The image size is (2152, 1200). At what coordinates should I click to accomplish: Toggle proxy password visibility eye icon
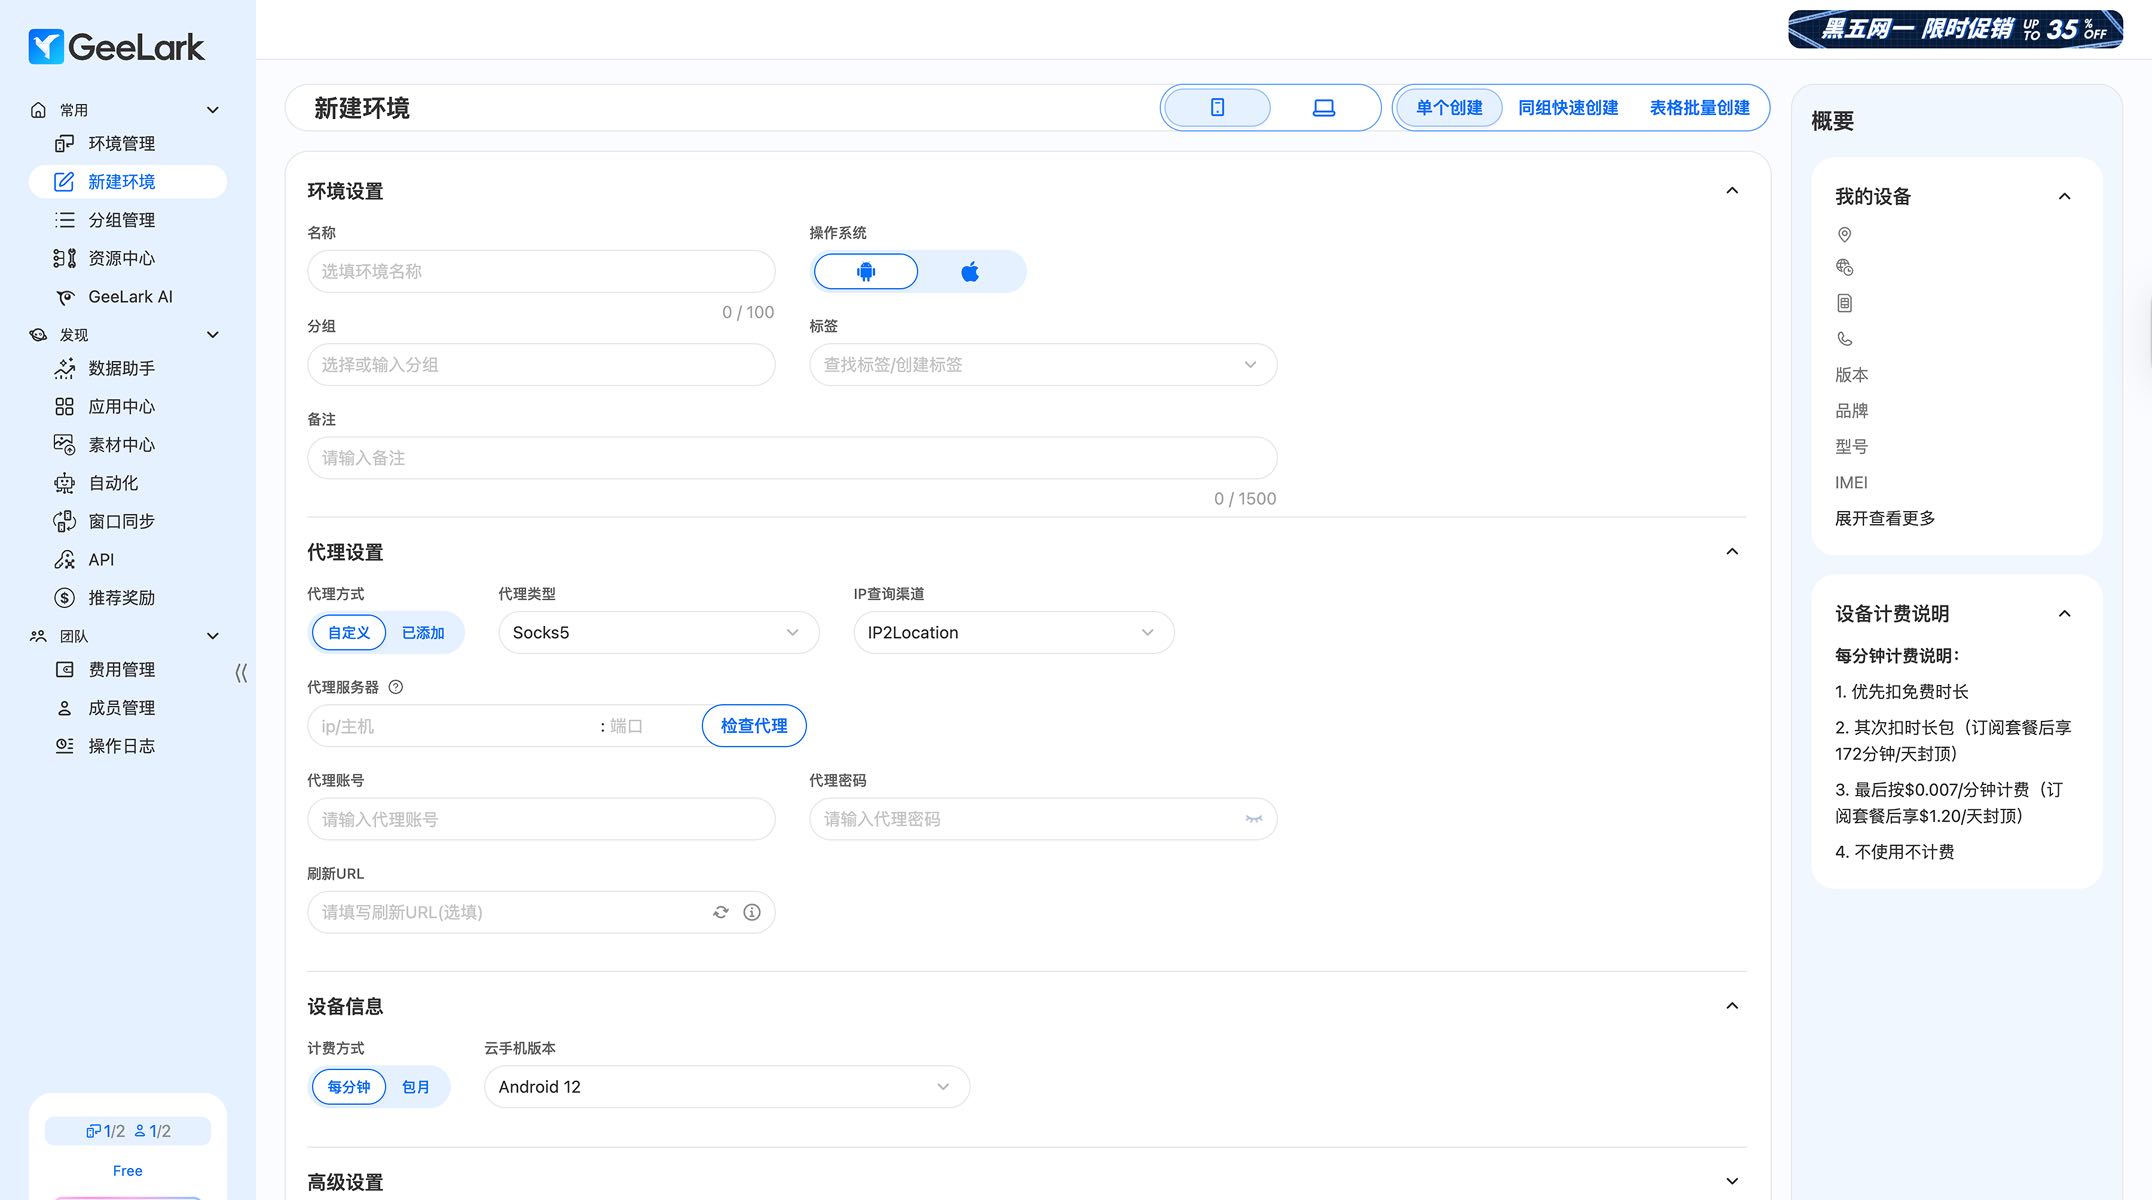pos(1253,819)
